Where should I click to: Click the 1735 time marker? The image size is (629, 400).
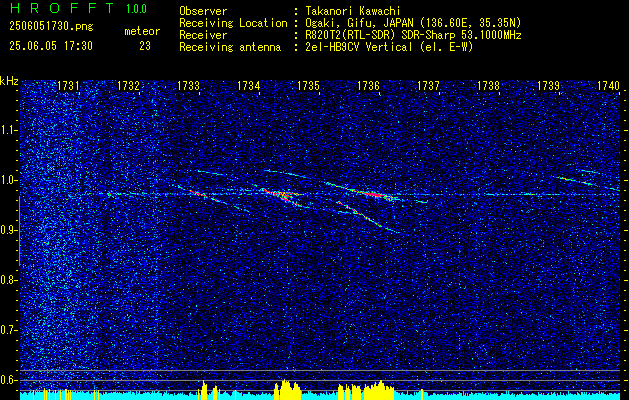coord(308,85)
